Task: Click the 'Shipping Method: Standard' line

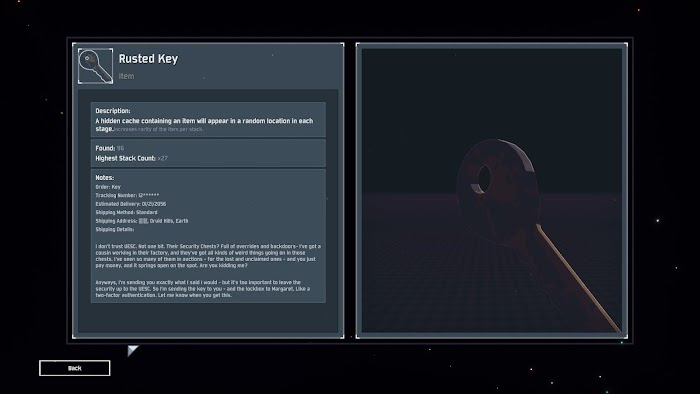Action: (x=126, y=212)
